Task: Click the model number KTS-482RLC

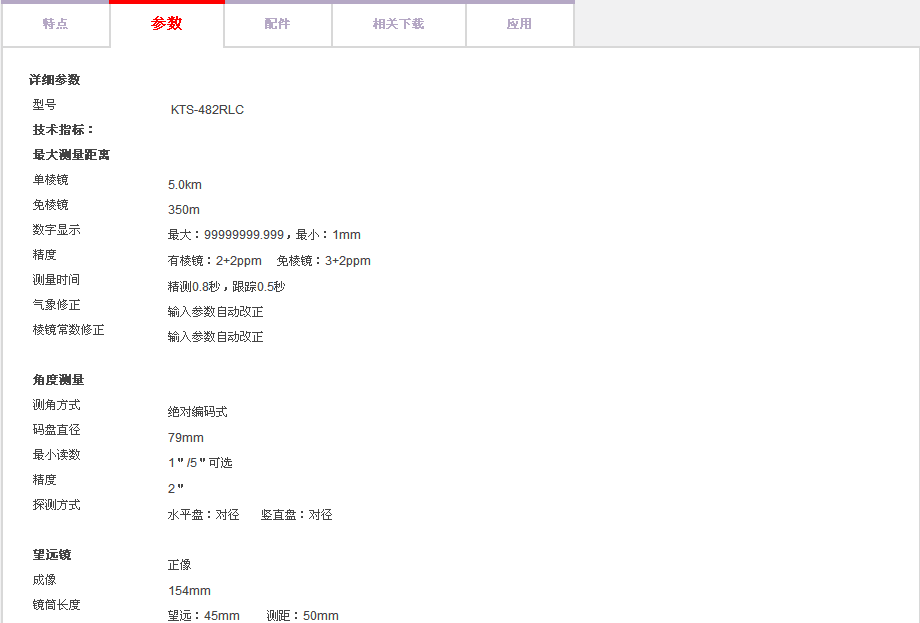Action: pyautogui.click(x=207, y=110)
